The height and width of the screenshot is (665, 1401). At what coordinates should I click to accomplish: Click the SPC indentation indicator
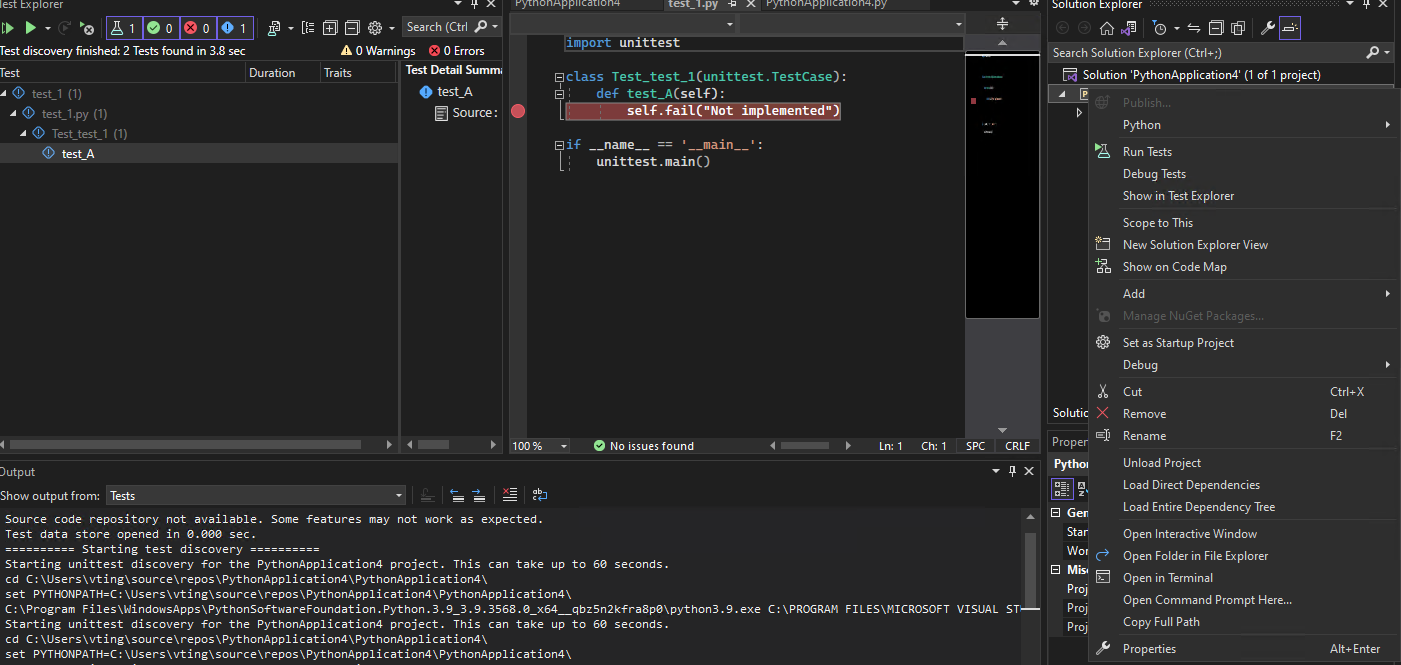point(975,446)
